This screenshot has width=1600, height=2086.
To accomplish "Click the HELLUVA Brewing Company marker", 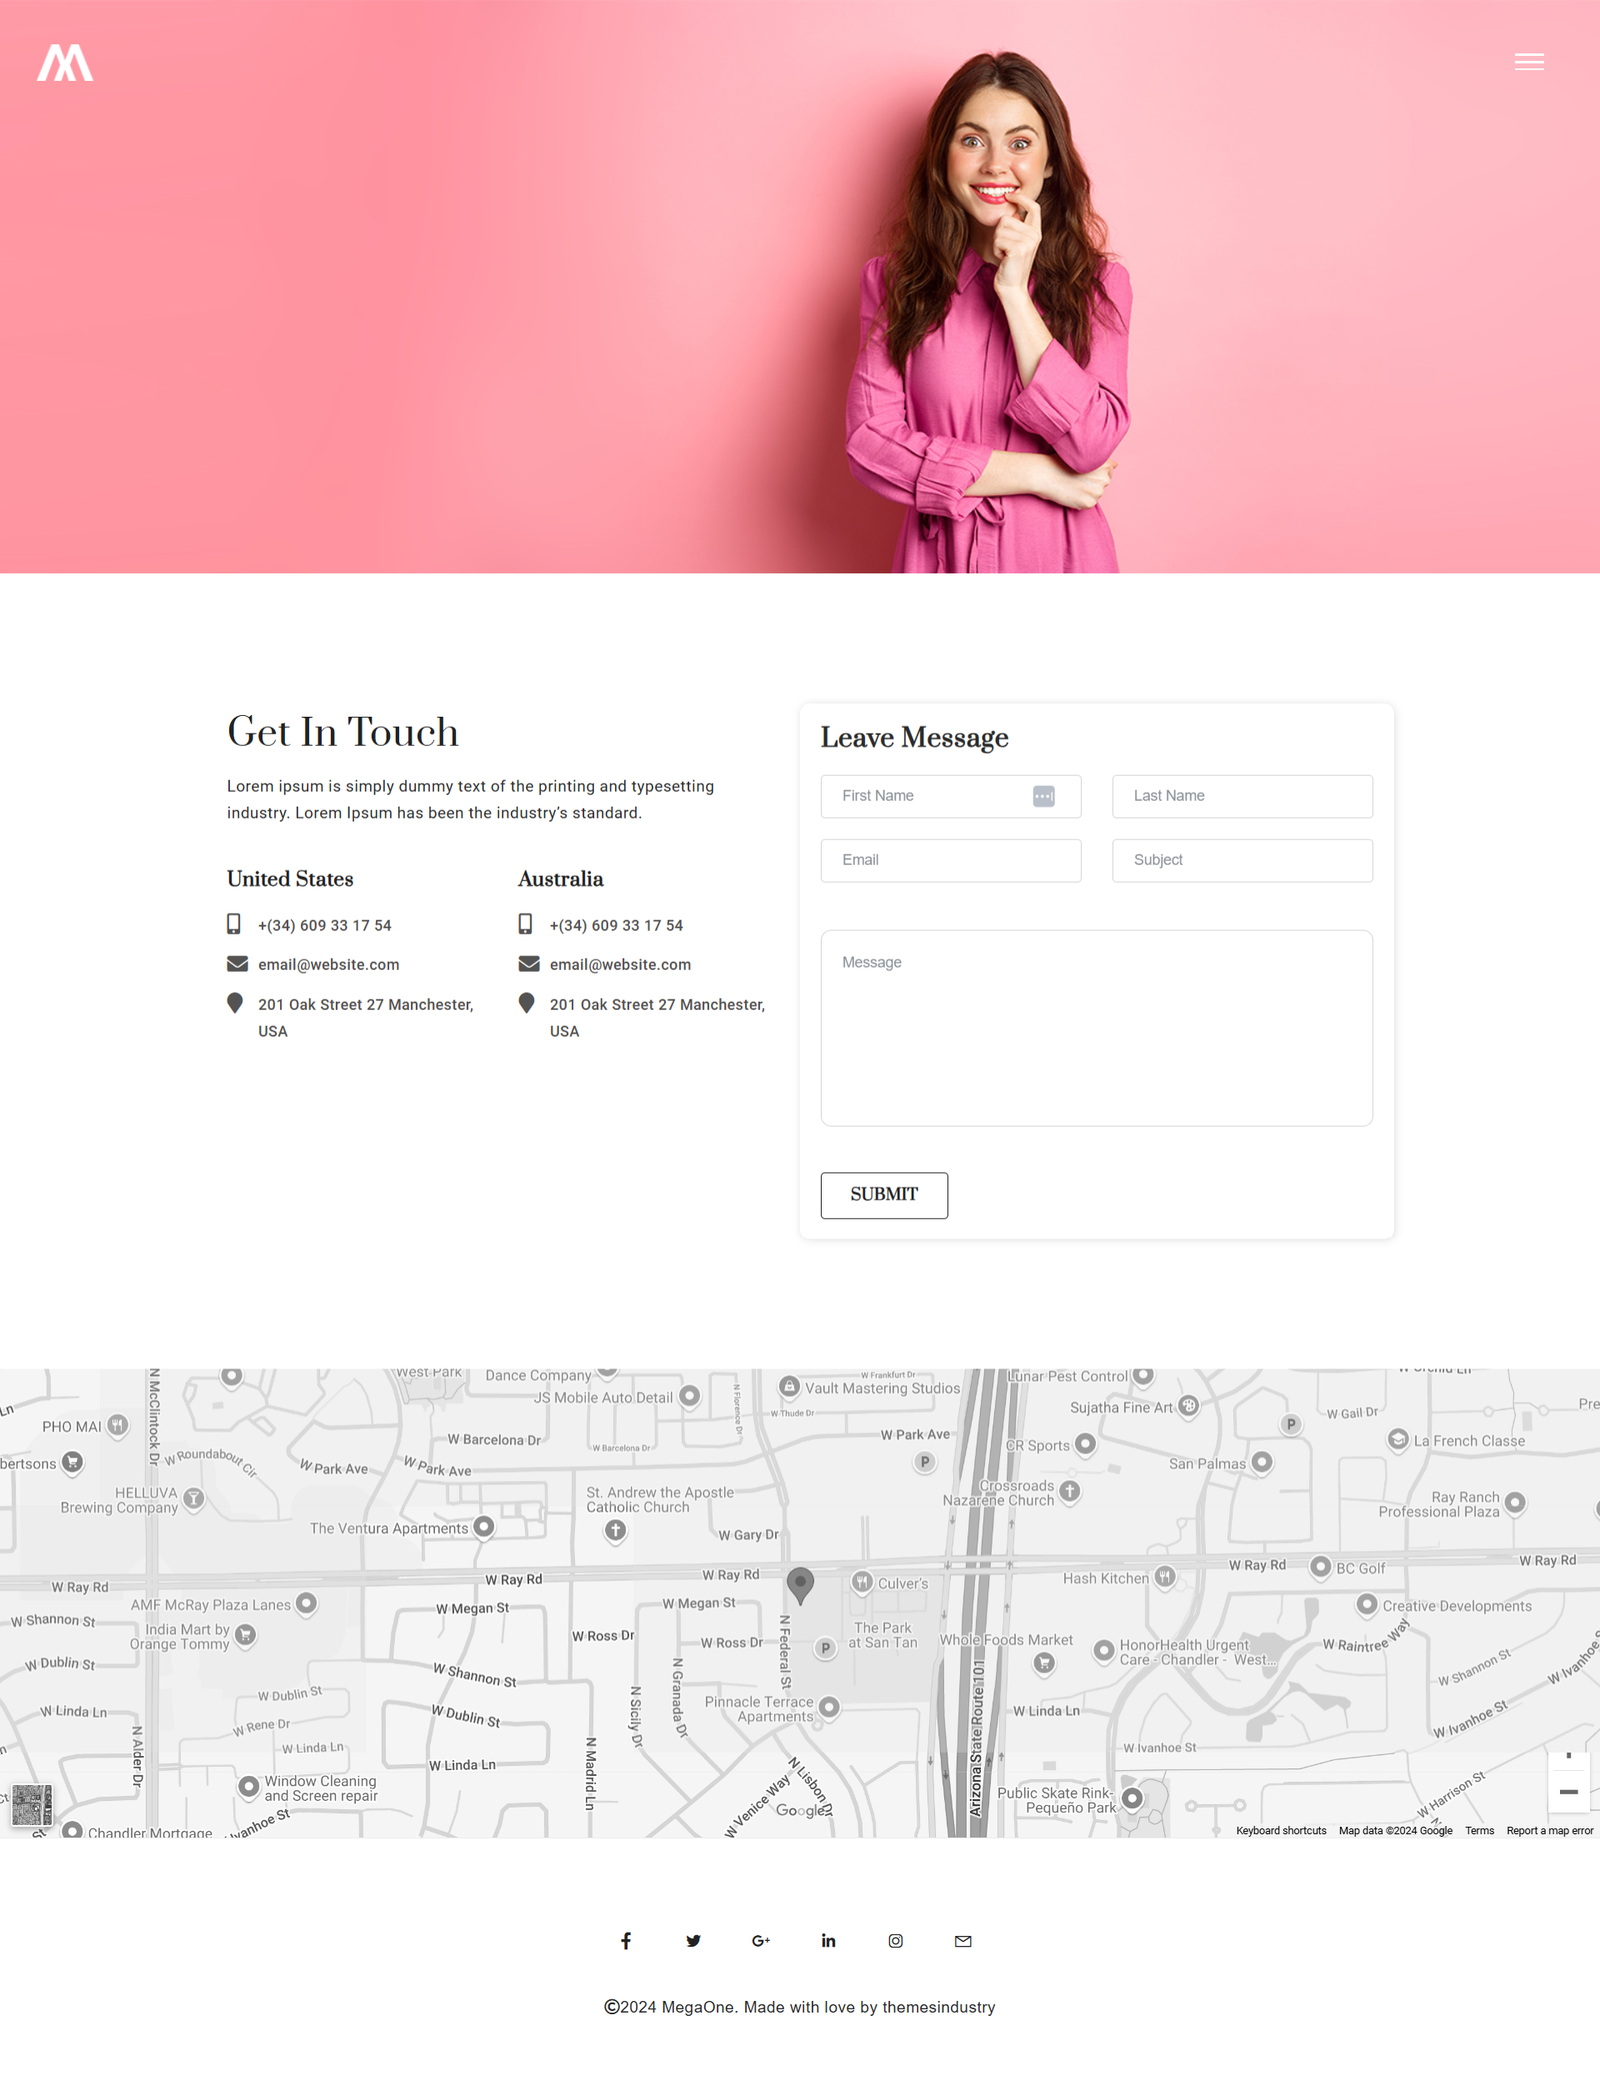I will pyautogui.click(x=194, y=1498).
